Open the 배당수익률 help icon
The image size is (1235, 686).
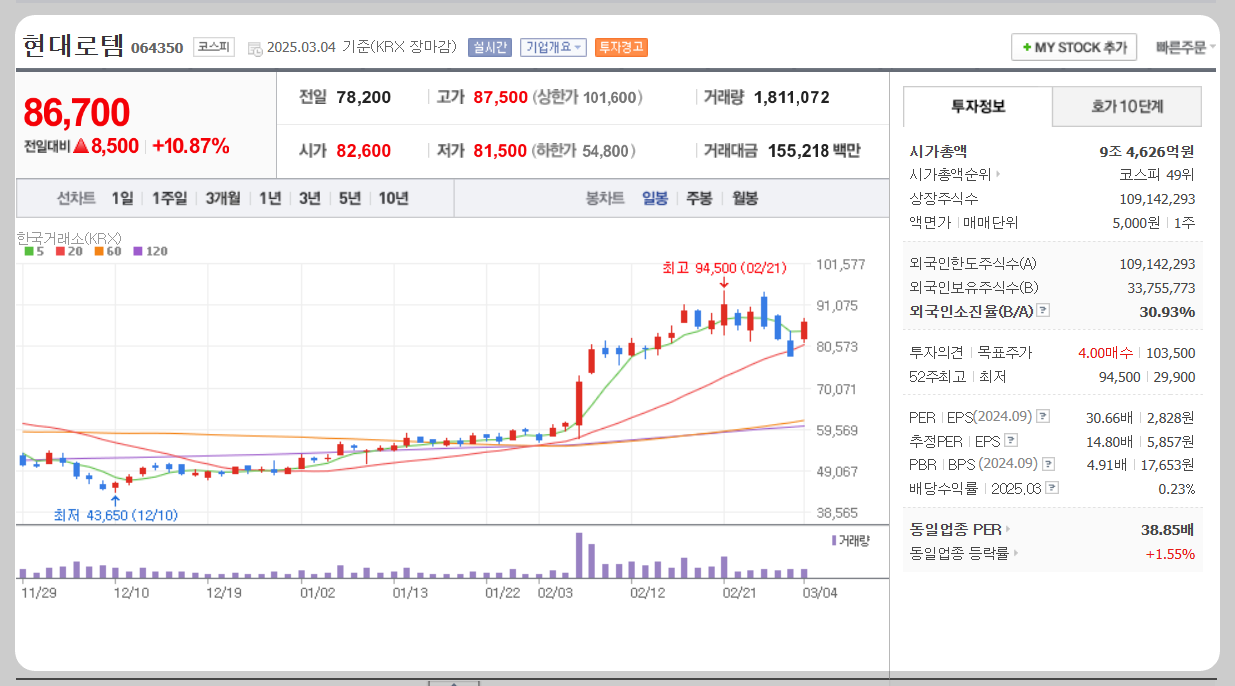click(x=1052, y=486)
